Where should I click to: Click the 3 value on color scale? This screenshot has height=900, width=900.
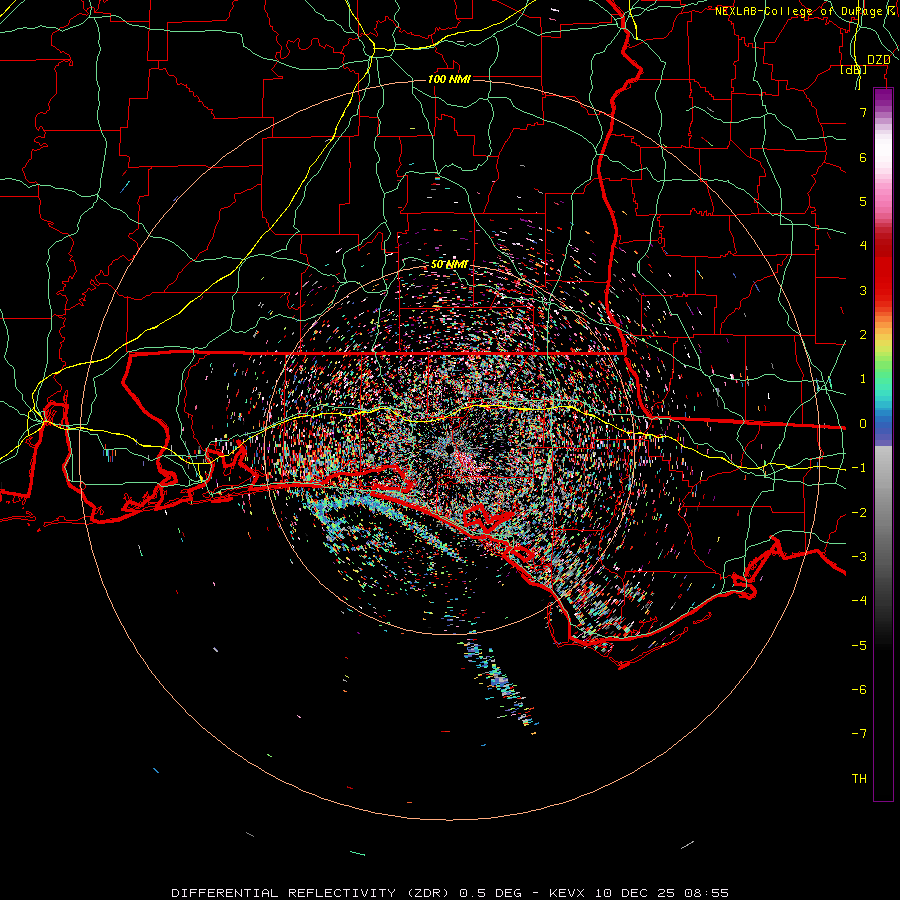pos(863,290)
